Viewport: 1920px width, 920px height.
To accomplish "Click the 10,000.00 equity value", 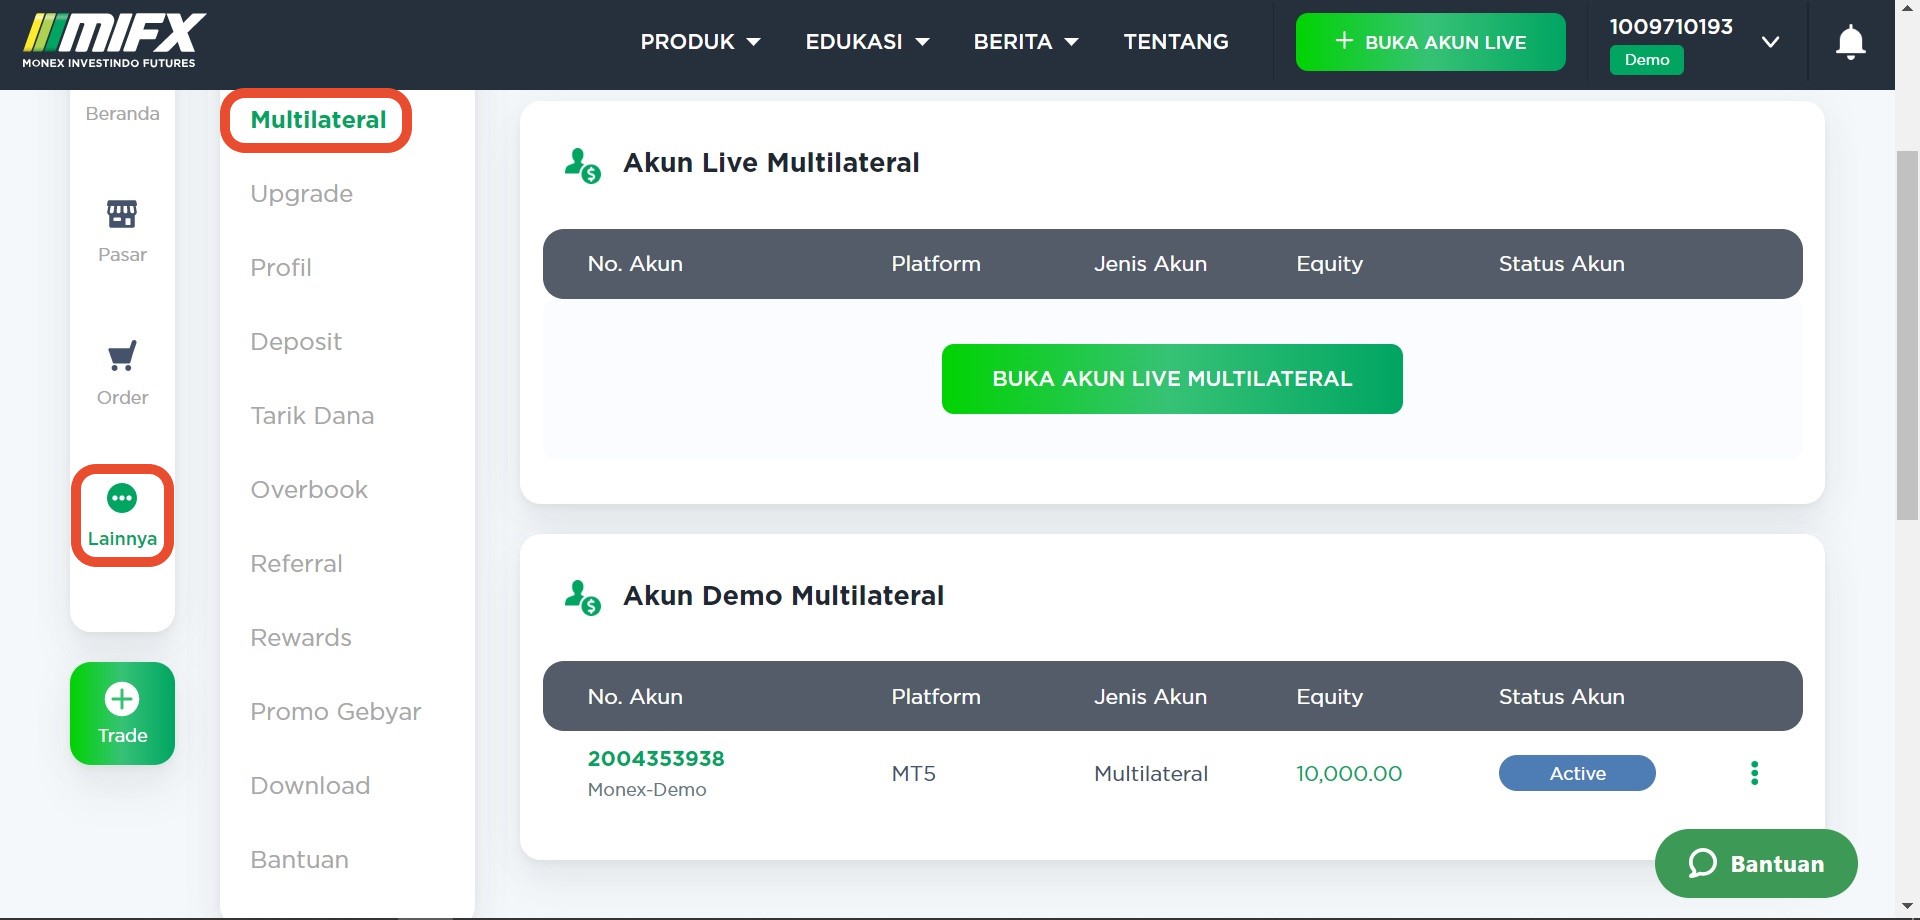I will point(1349,774).
